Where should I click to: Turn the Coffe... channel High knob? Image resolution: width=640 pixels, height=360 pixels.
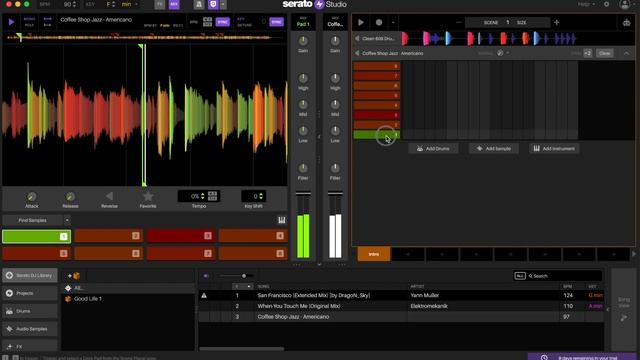point(335,78)
